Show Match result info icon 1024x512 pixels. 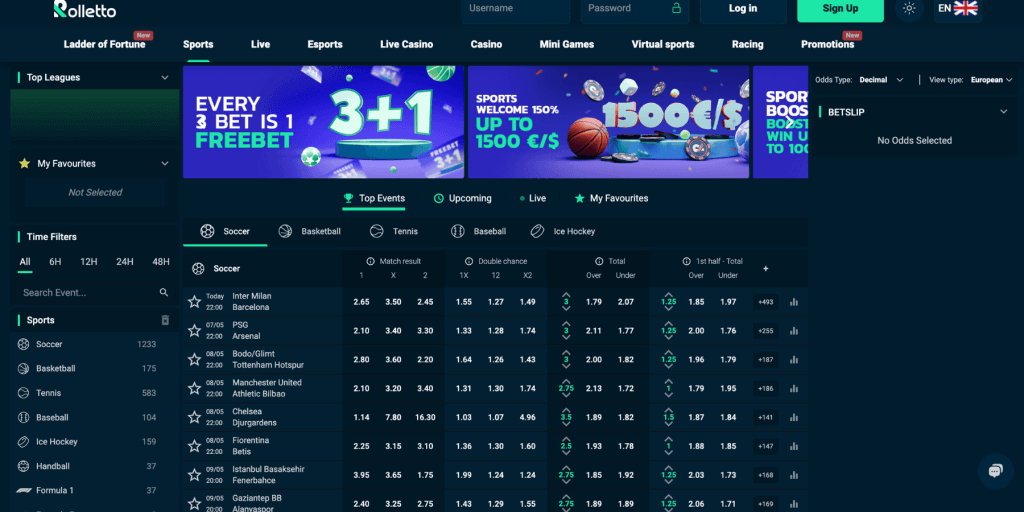(370, 261)
